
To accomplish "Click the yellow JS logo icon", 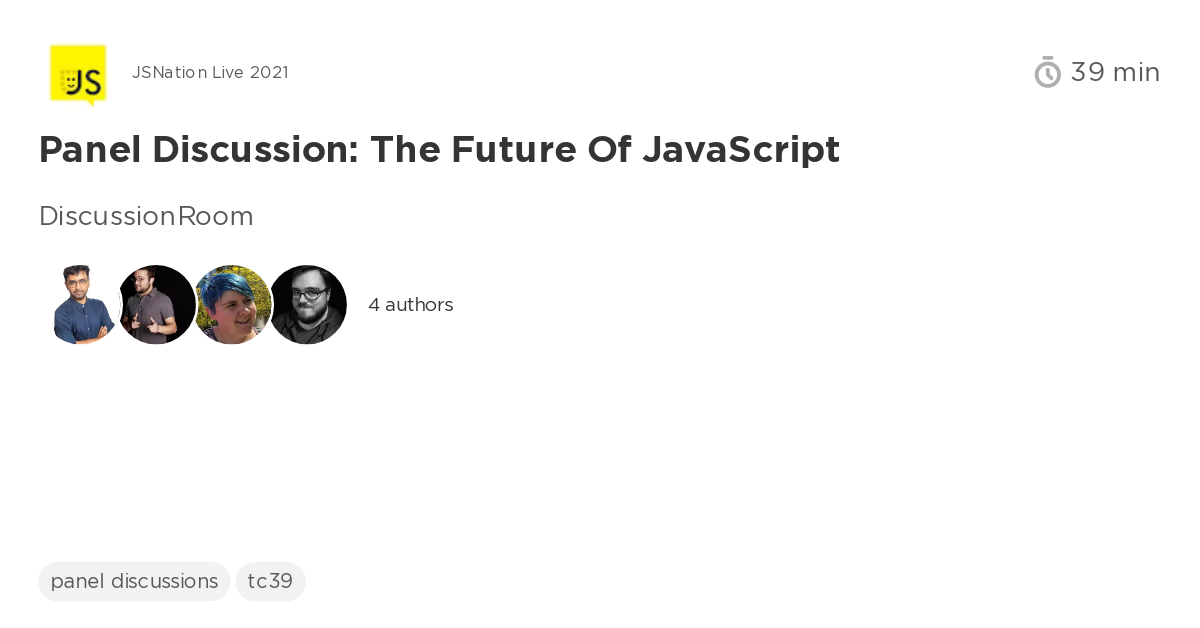I will [x=79, y=74].
